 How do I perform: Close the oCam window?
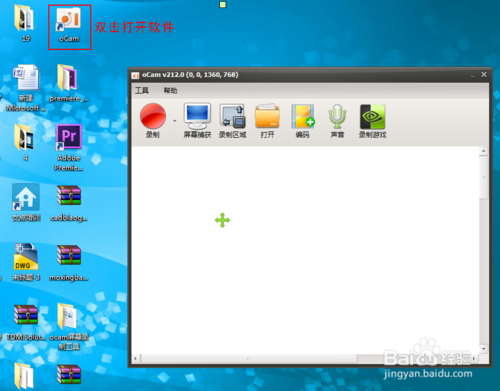coord(484,75)
